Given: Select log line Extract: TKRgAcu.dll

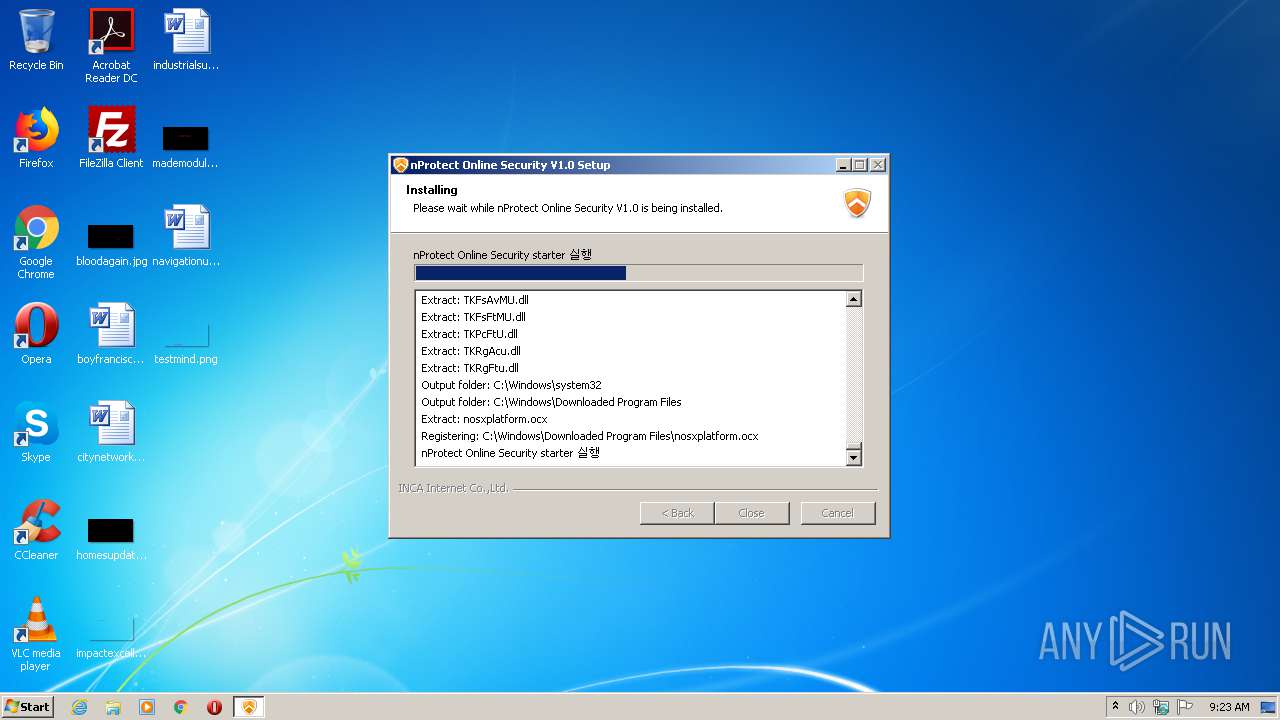Looking at the screenshot, I should pos(470,351).
